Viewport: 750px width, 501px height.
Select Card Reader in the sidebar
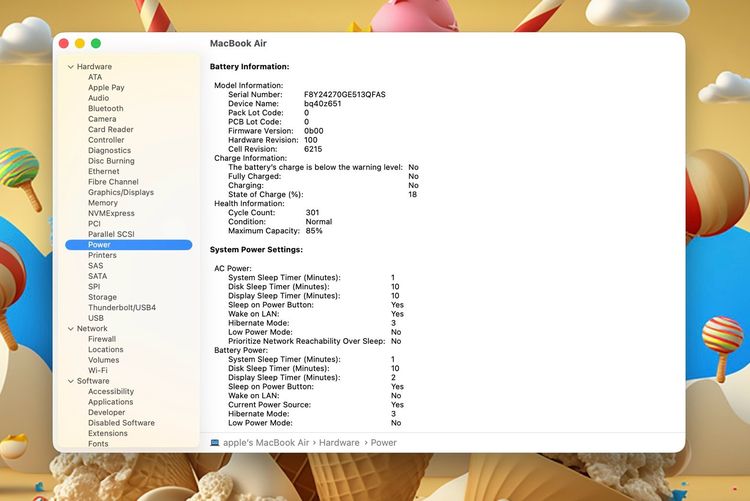coord(110,129)
